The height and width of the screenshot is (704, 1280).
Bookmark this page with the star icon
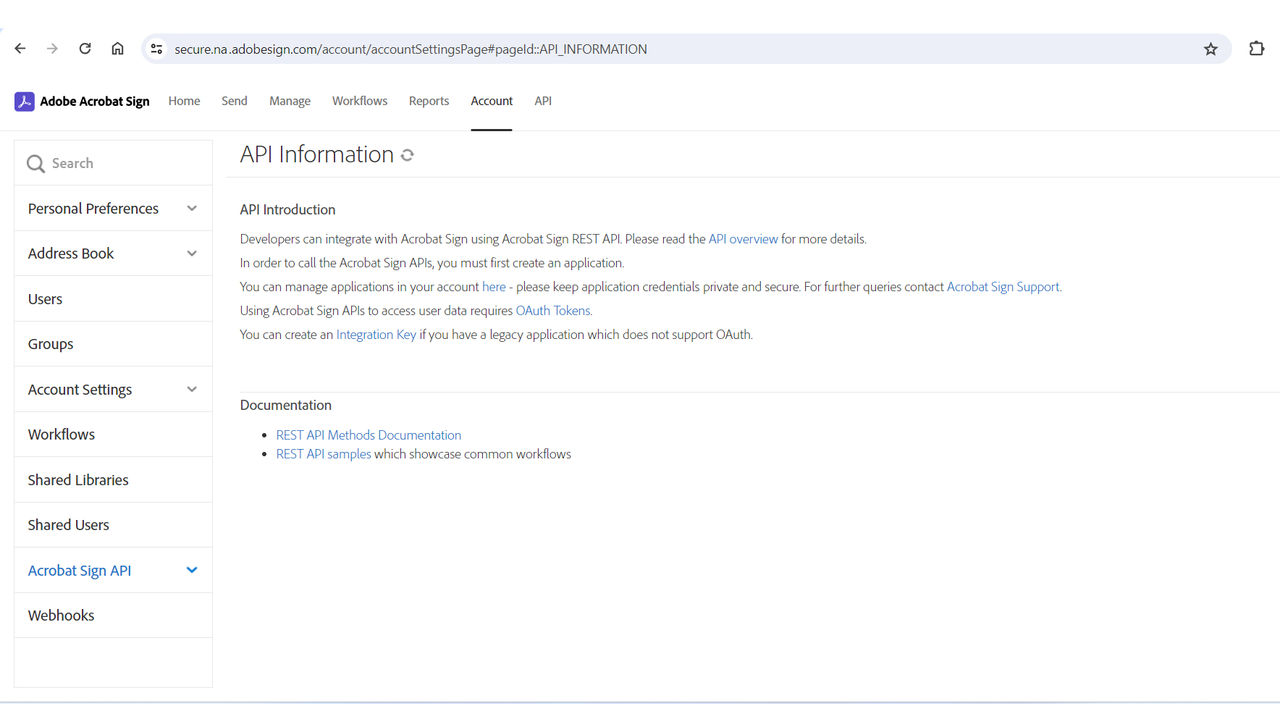(x=1211, y=49)
